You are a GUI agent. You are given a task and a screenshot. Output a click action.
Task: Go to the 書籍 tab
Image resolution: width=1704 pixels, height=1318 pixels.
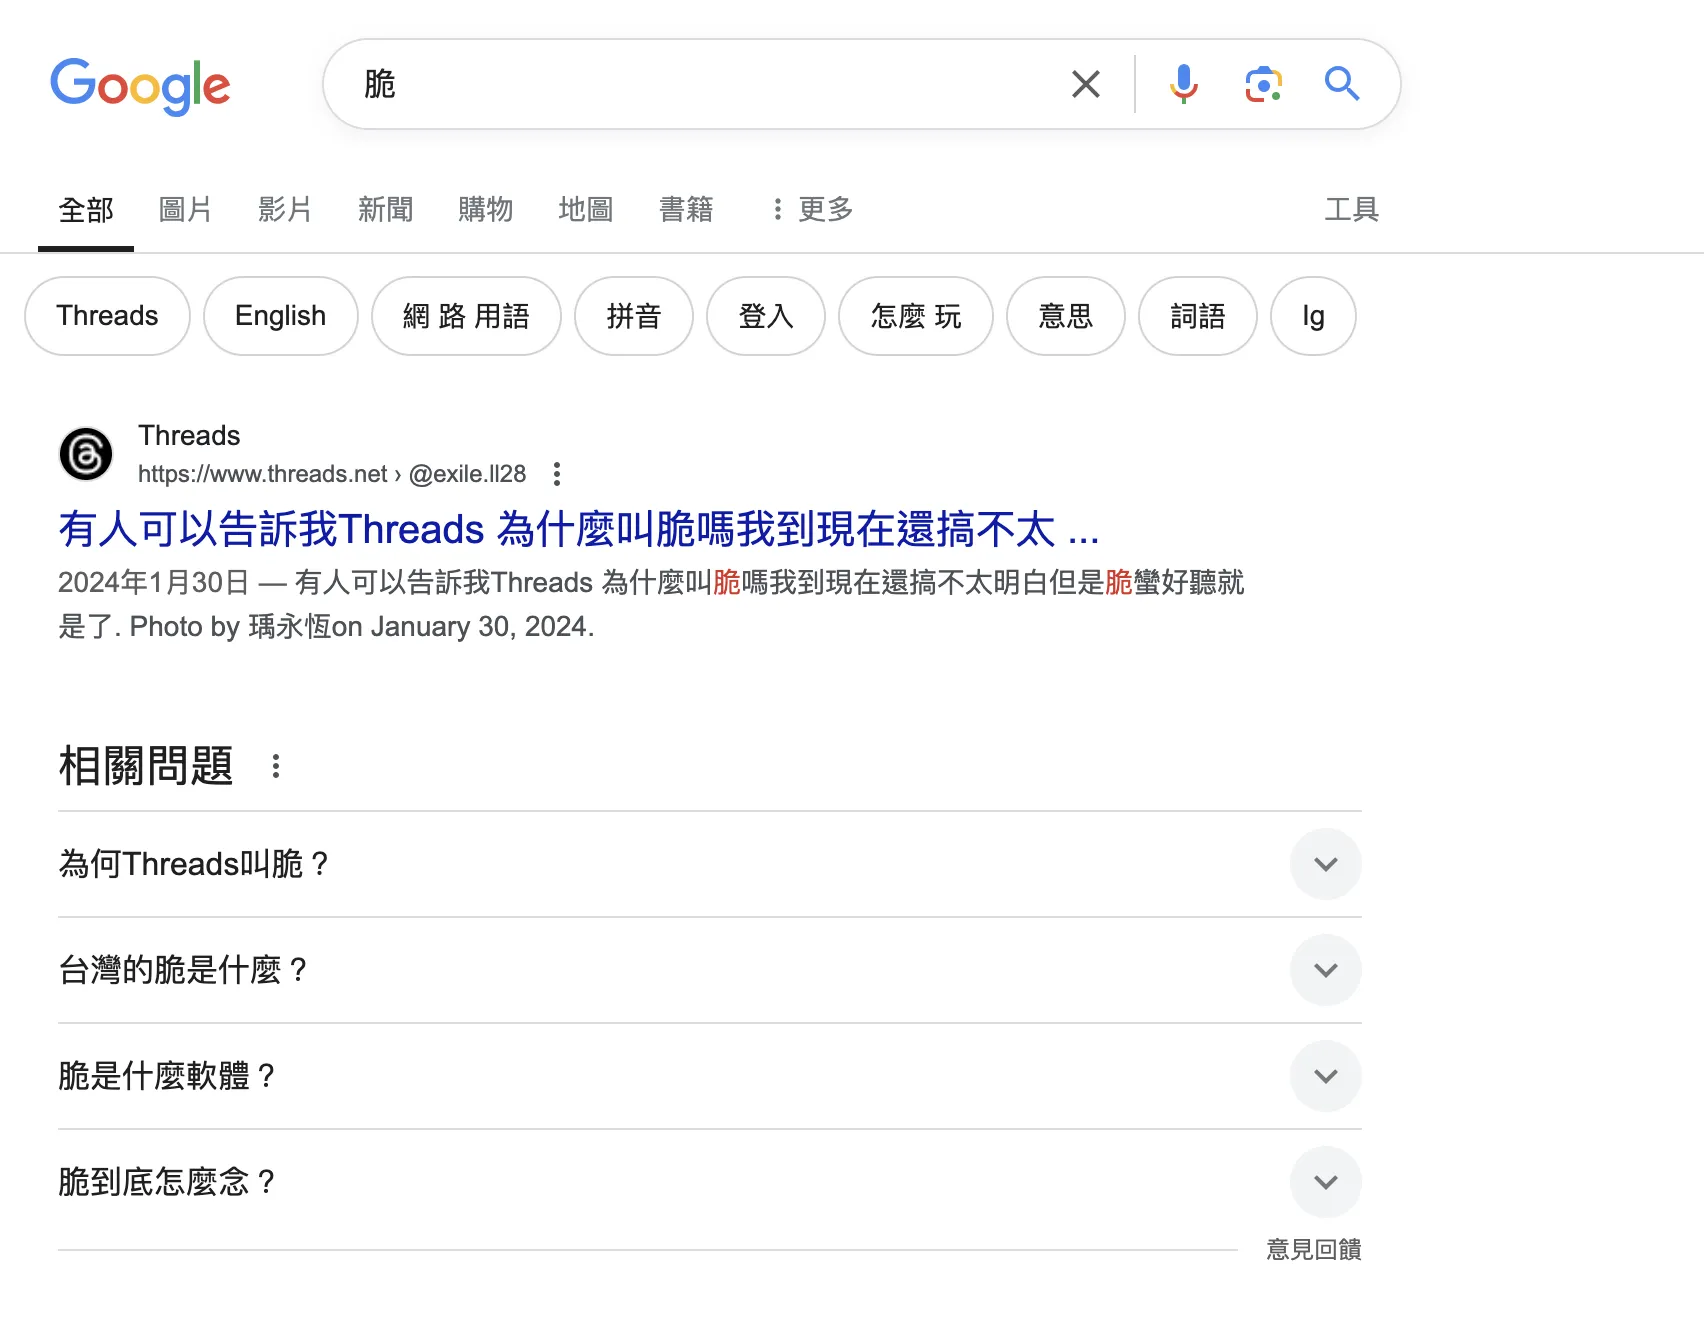pyautogui.click(x=686, y=210)
